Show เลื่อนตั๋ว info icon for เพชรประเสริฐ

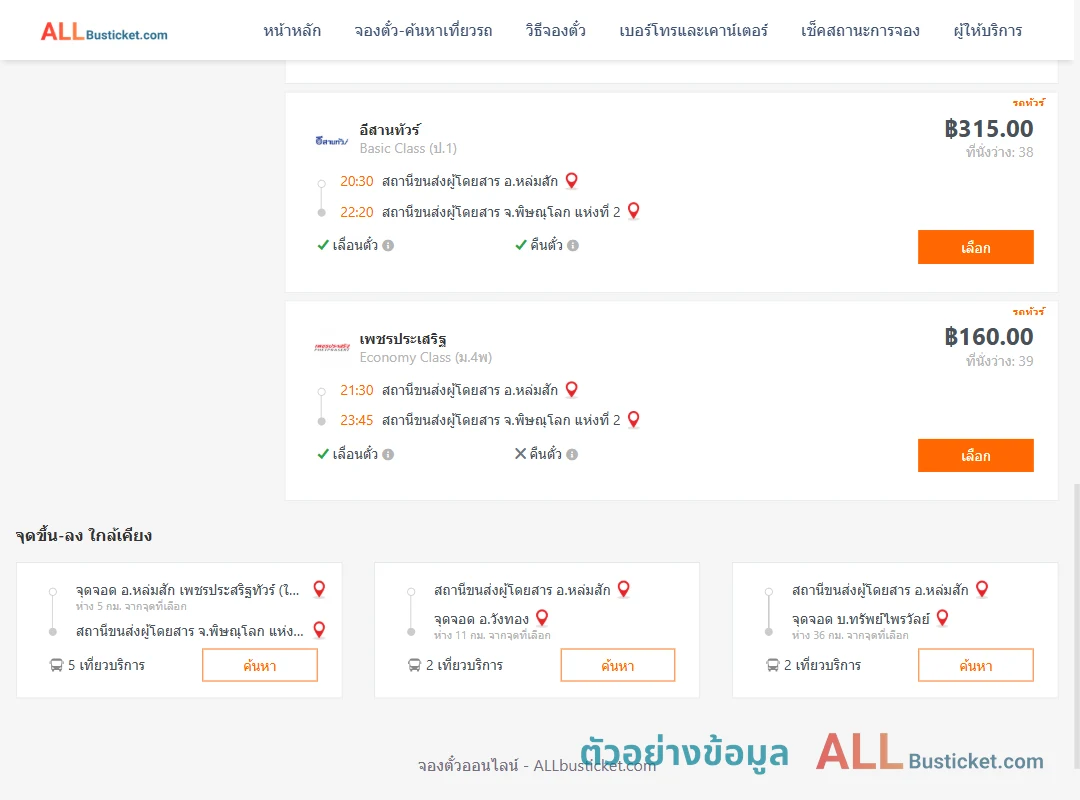388,454
